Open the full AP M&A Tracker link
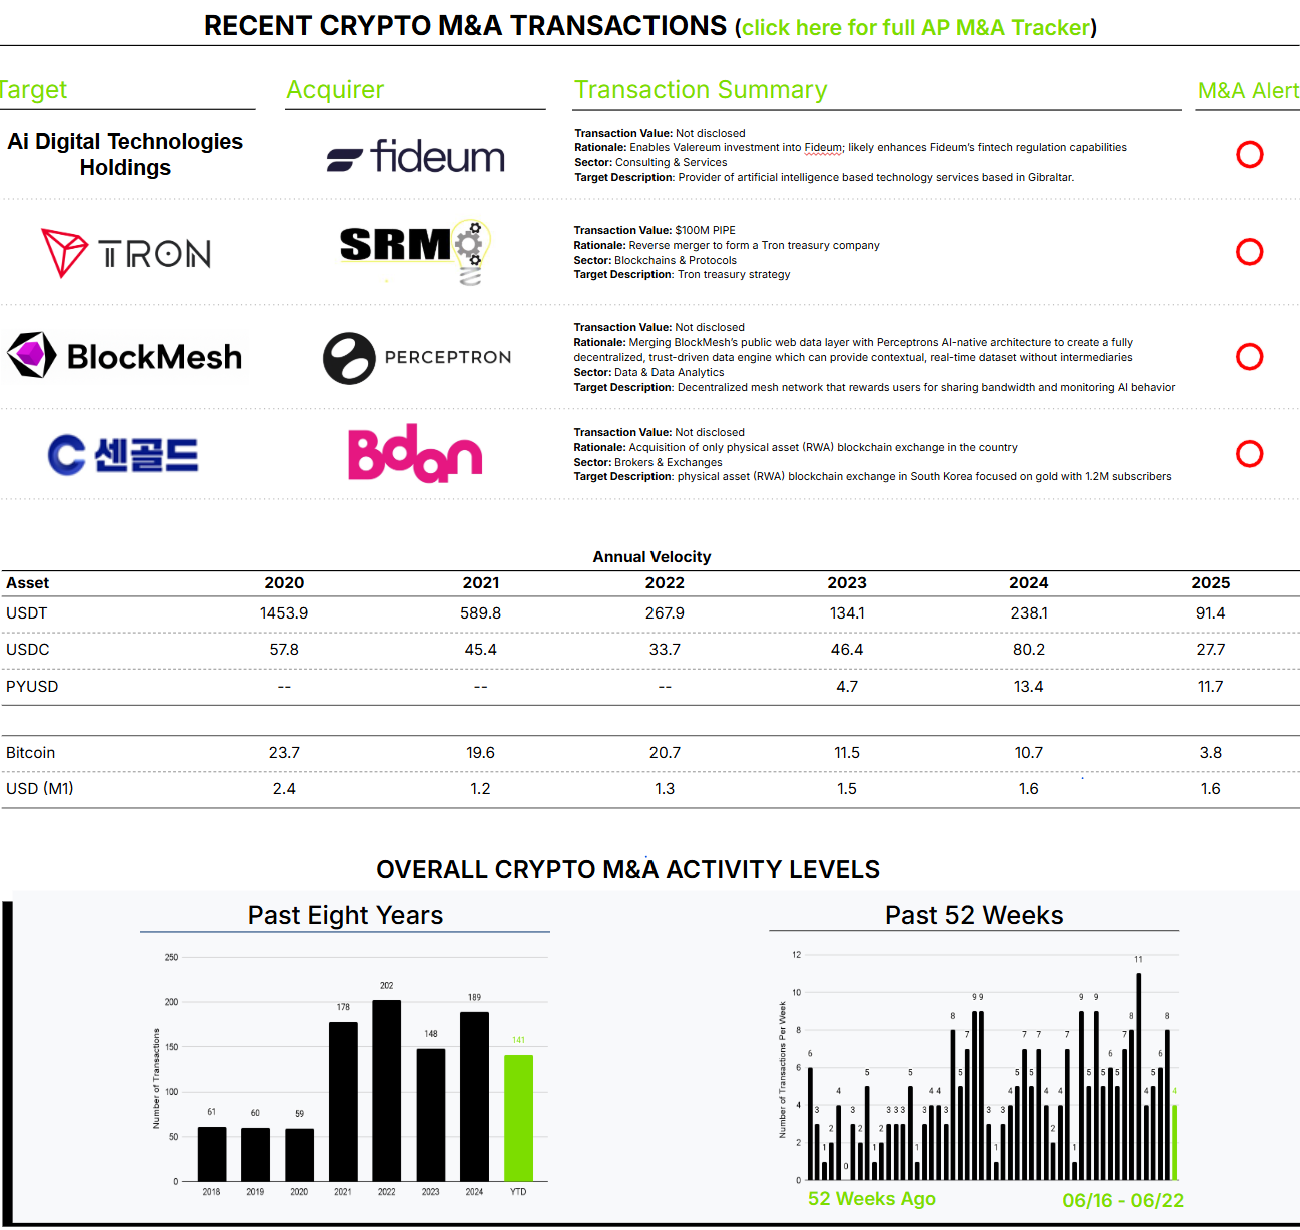Viewport: 1300px width, 1230px height. click(x=915, y=27)
